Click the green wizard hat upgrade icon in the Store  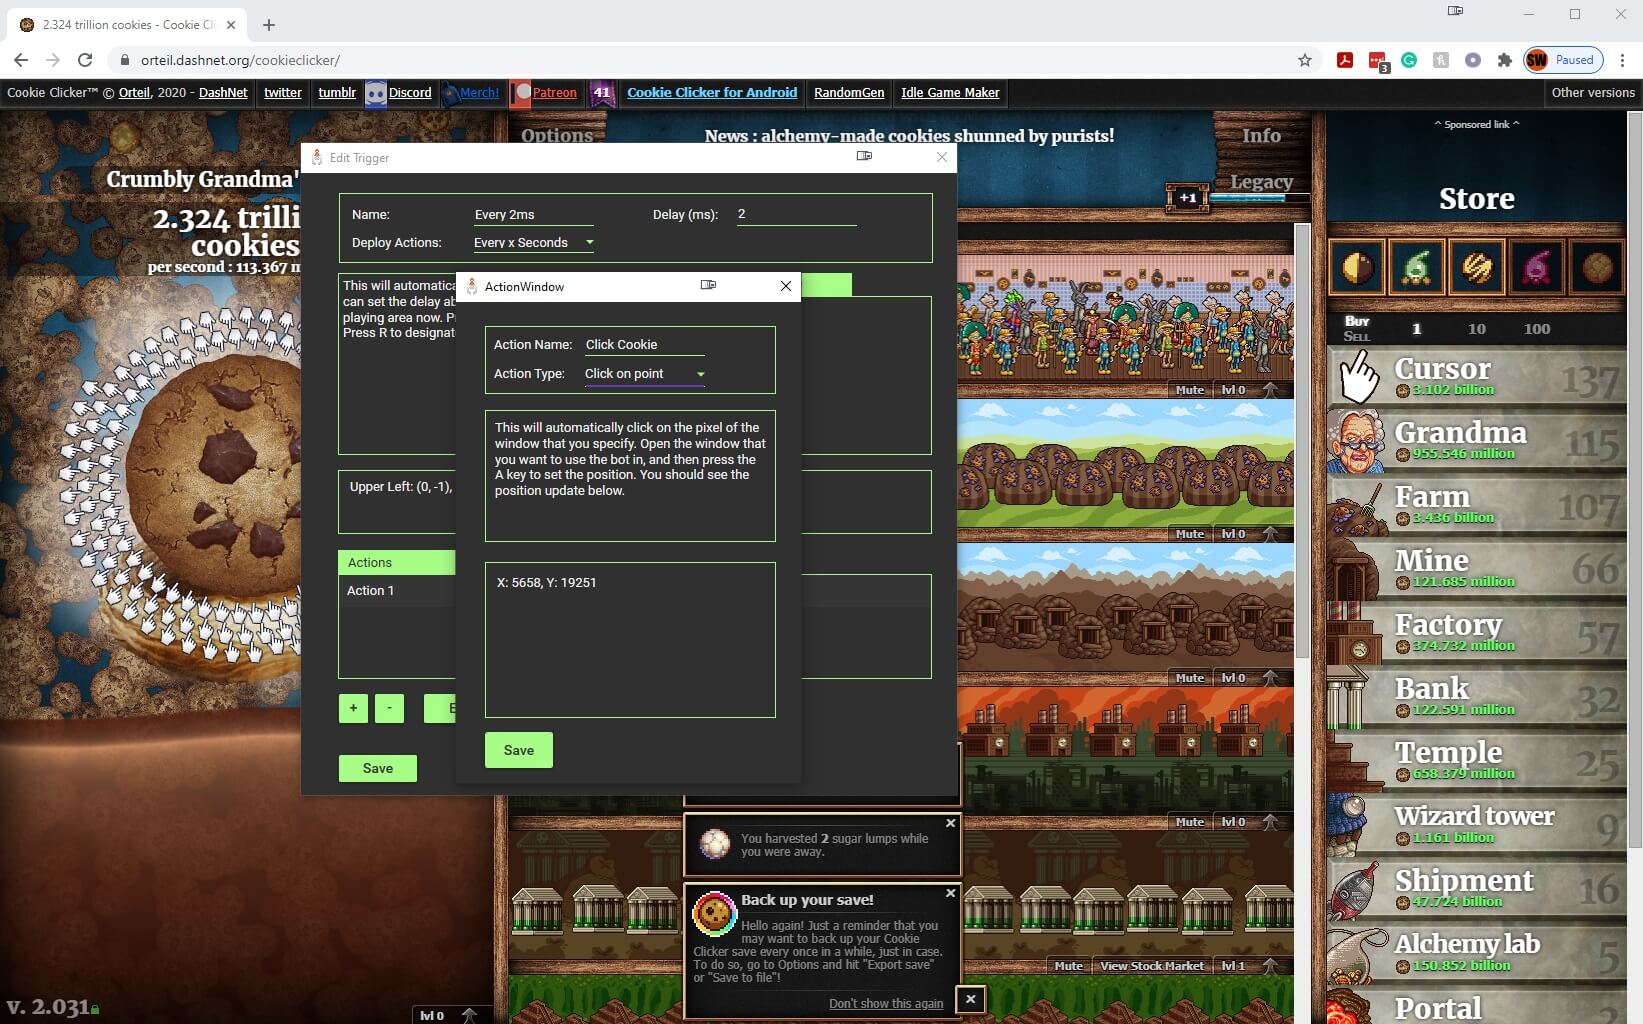tap(1417, 267)
